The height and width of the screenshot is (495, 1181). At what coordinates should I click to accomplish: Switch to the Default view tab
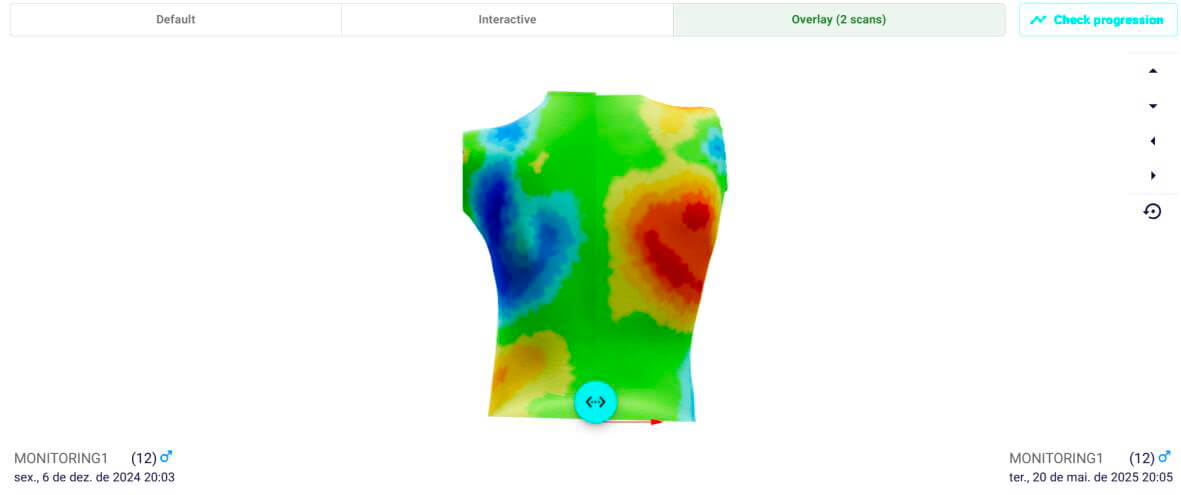click(176, 20)
